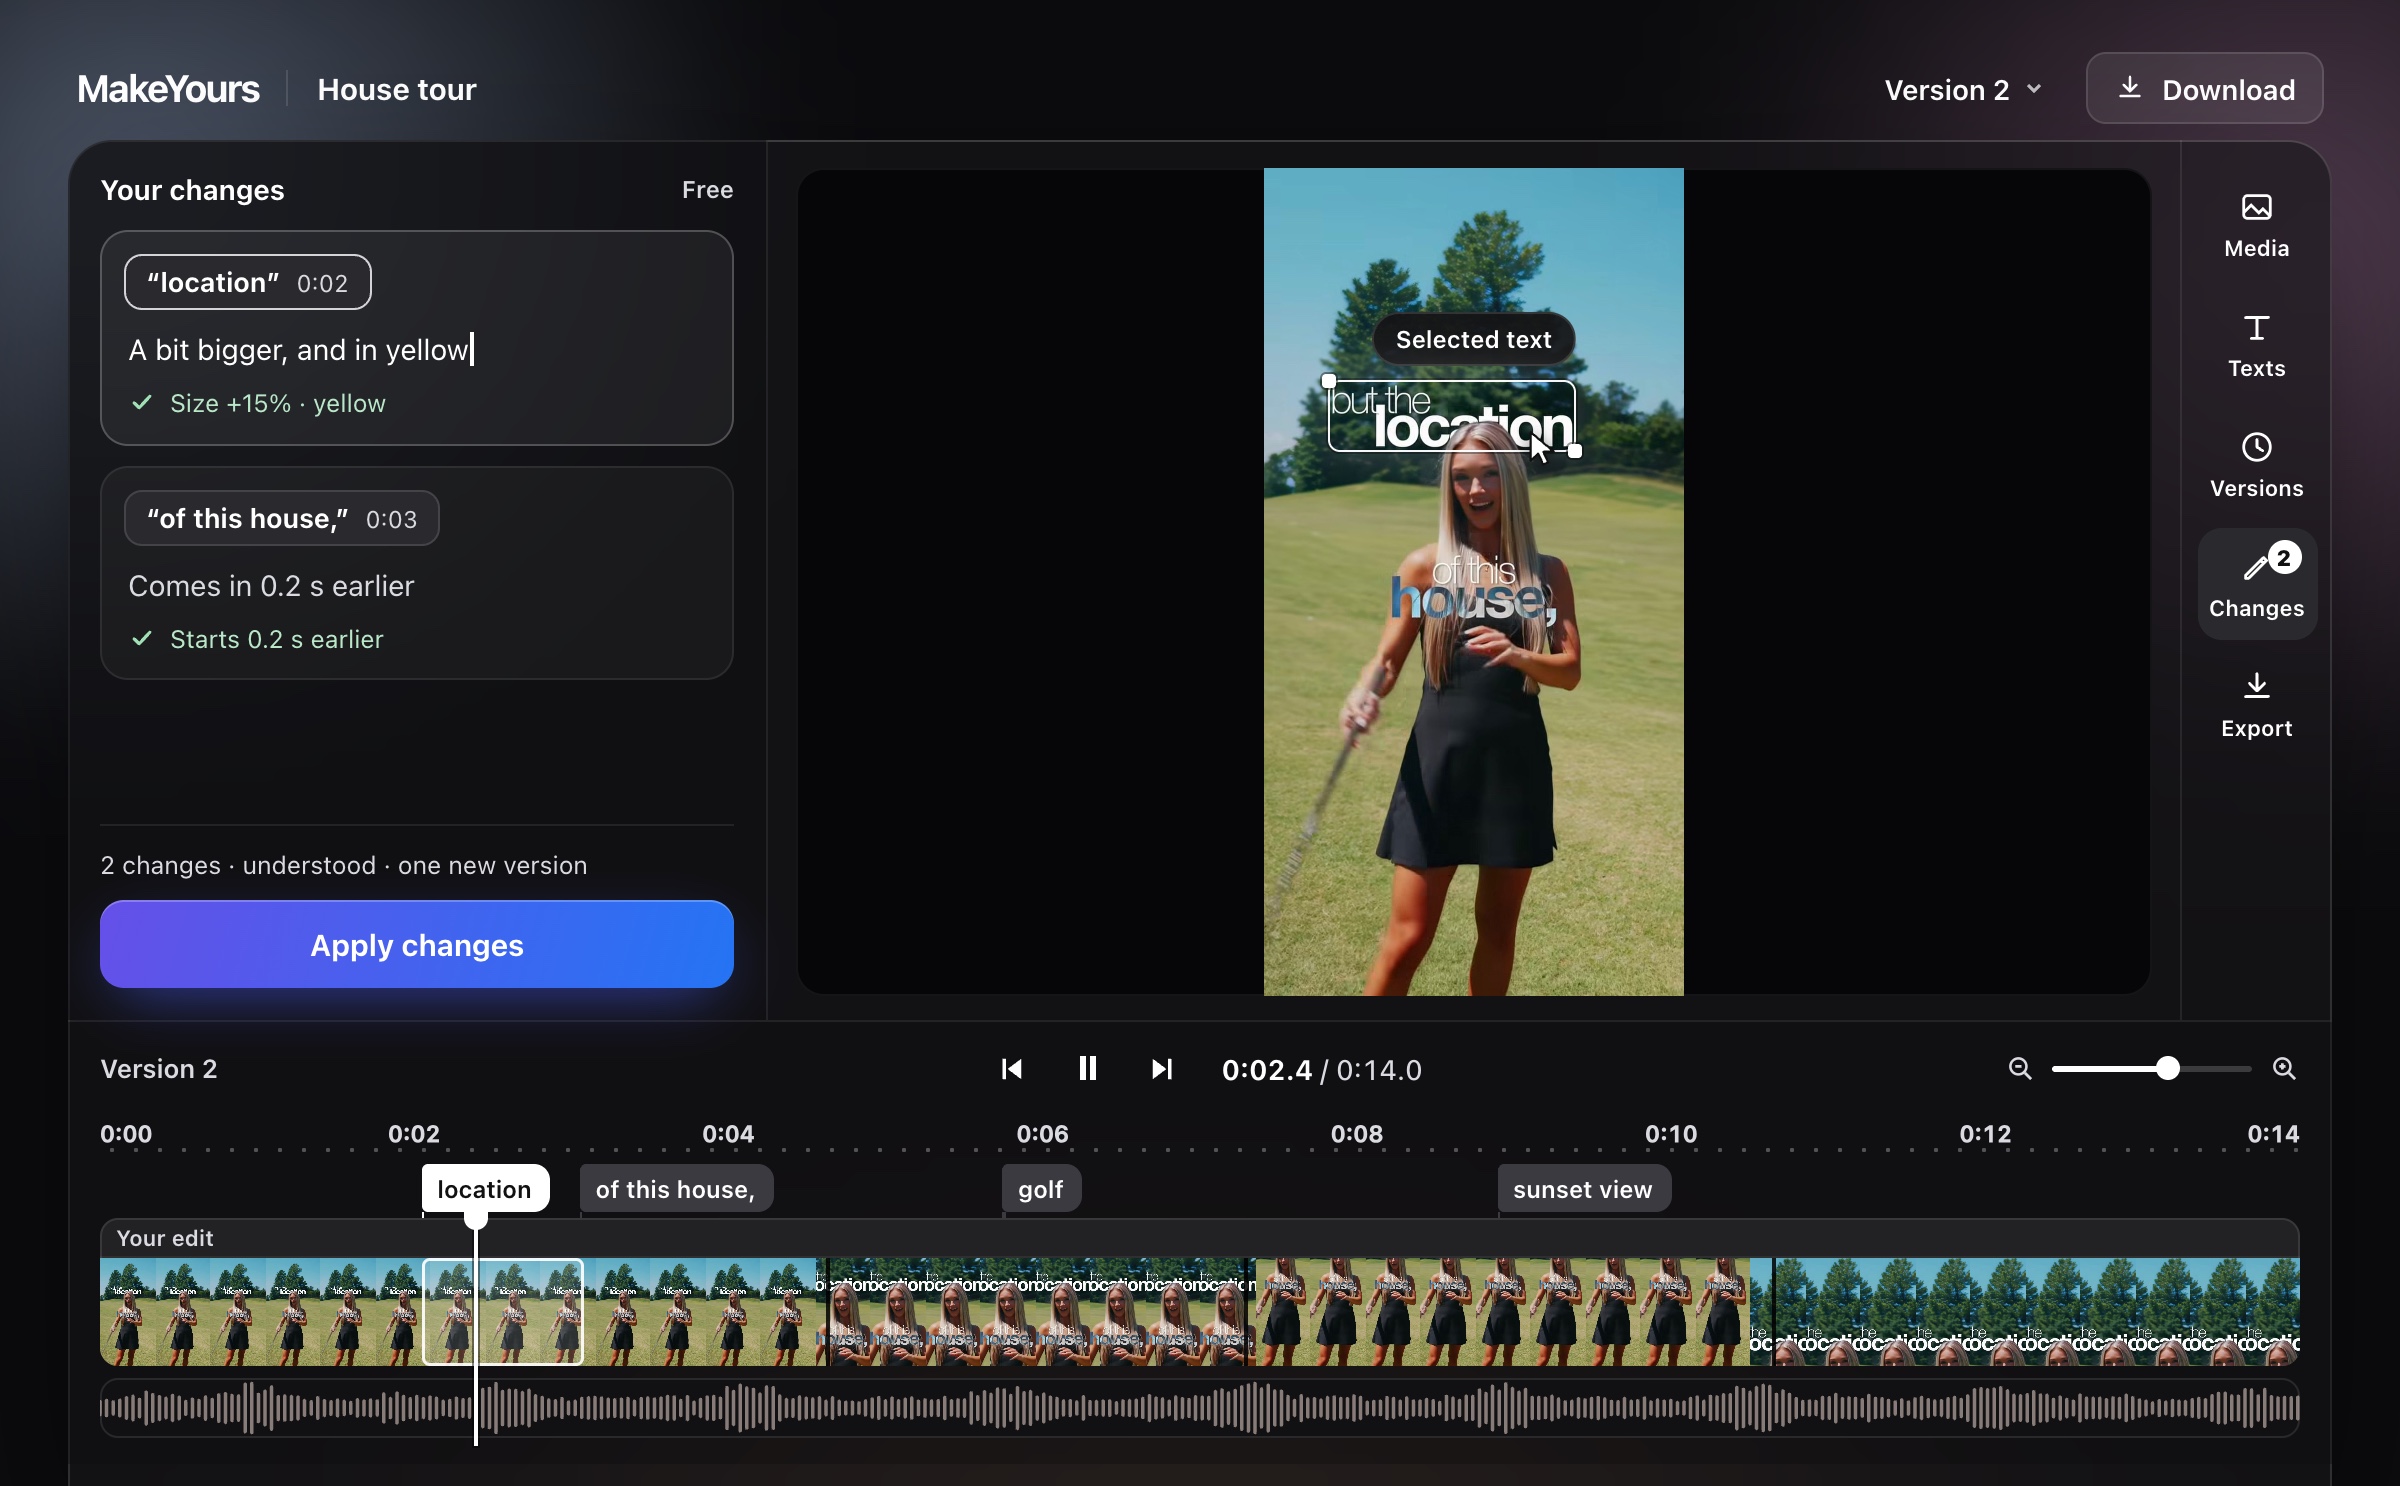The width and height of the screenshot is (2400, 1486).
Task: Click the Download button
Action: [x=2204, y=89]
